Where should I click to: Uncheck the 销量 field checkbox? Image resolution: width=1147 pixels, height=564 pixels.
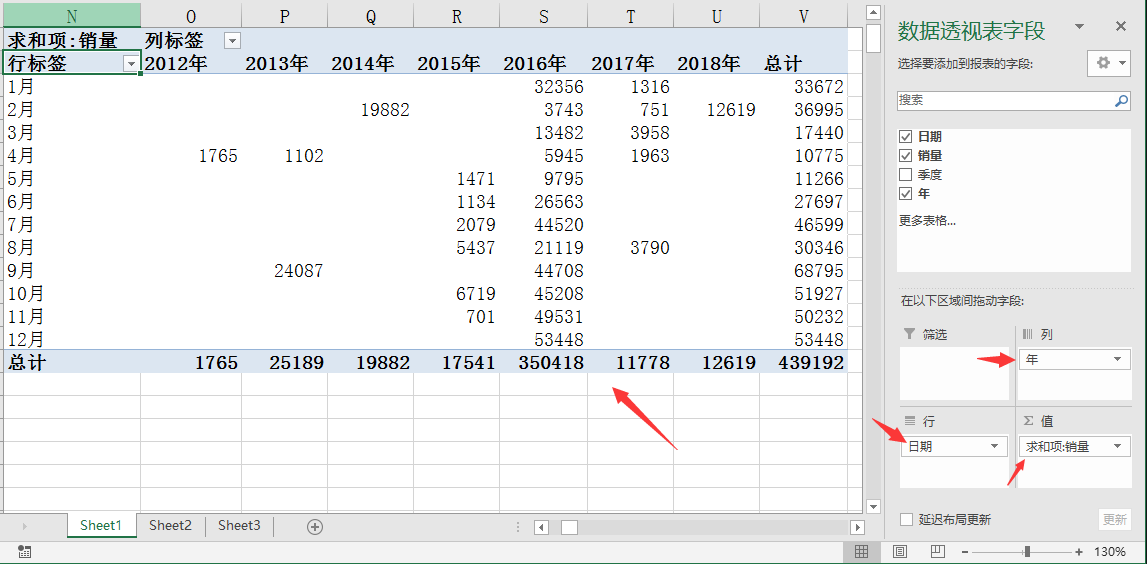(905, 156)
